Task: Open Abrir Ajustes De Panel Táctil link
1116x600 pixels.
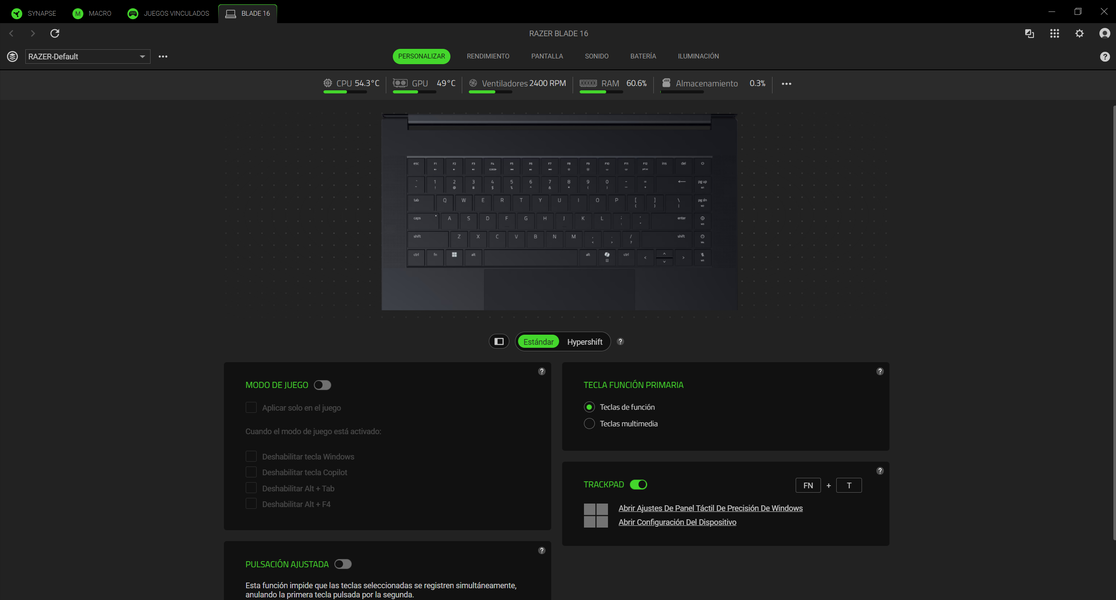Action: click(x=710, y=508)
